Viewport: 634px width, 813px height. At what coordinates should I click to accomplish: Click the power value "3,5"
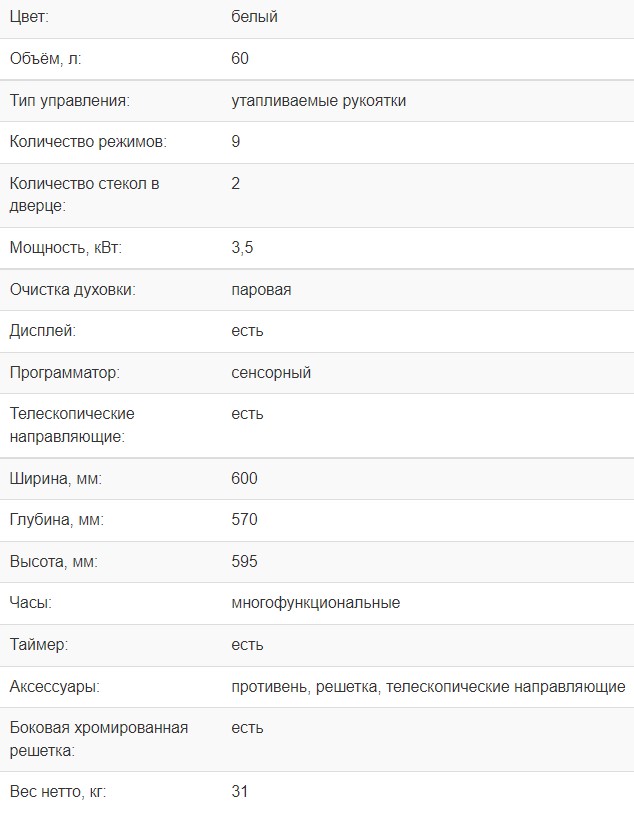pyautogui.click(x=242, y=247)
